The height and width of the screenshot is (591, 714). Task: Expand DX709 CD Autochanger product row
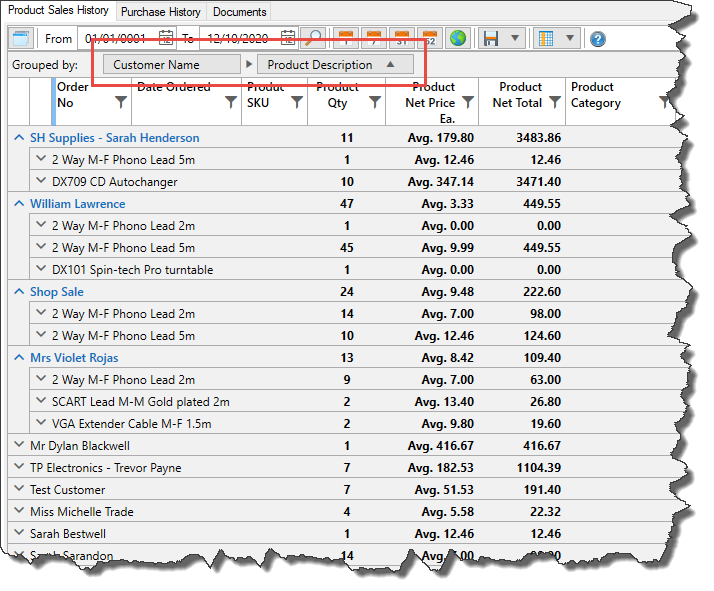(x=41, y=182)
